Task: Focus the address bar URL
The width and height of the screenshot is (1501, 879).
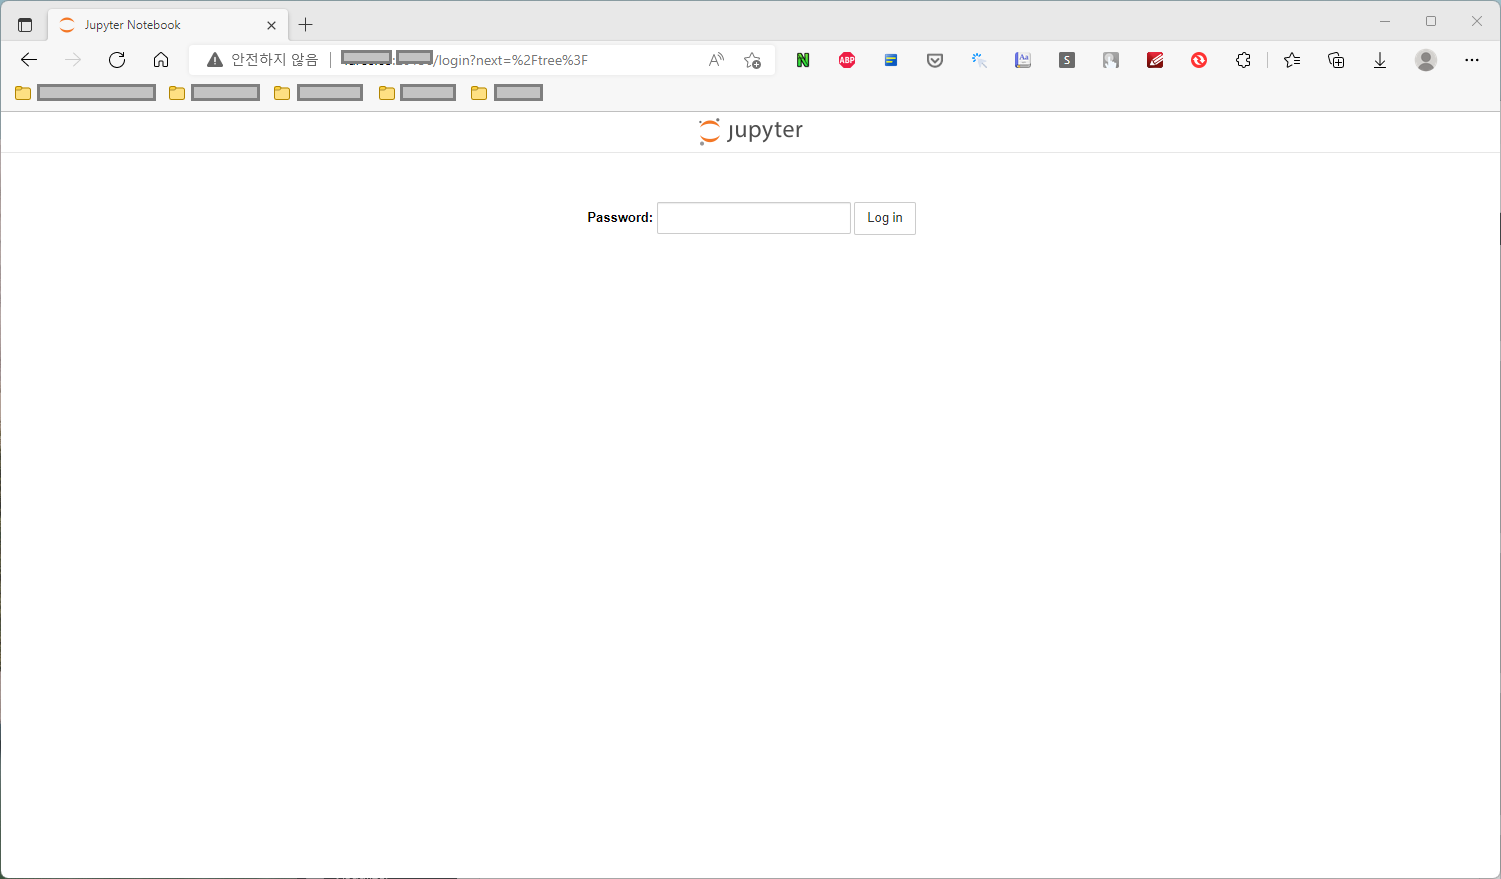Action: point(465,60)
